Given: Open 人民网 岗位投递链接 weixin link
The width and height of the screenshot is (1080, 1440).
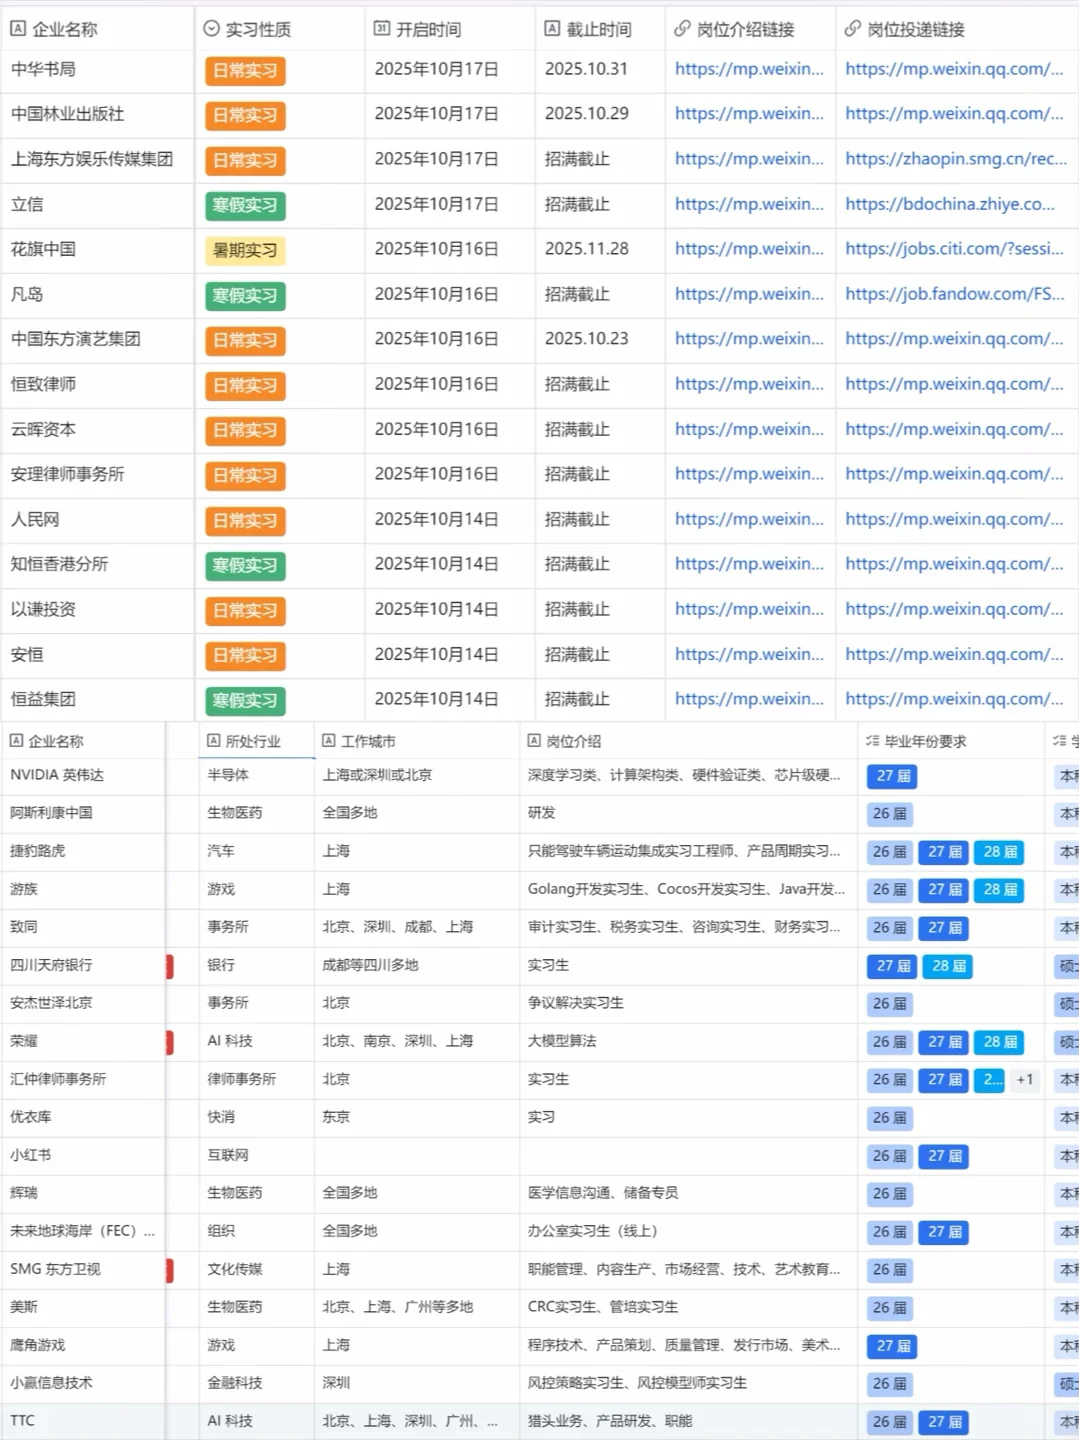Looking at the screenshot, I should point(954,519).
